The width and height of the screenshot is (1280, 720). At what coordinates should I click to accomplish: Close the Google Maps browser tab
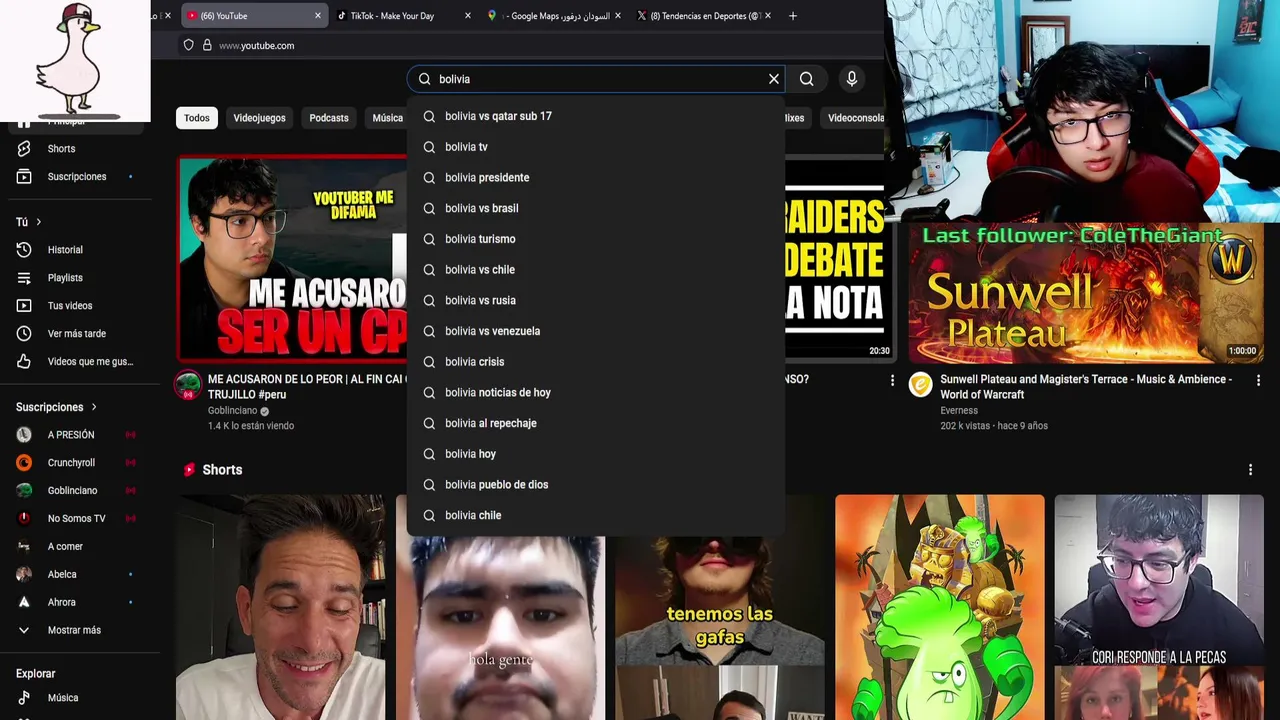point(617,16)
